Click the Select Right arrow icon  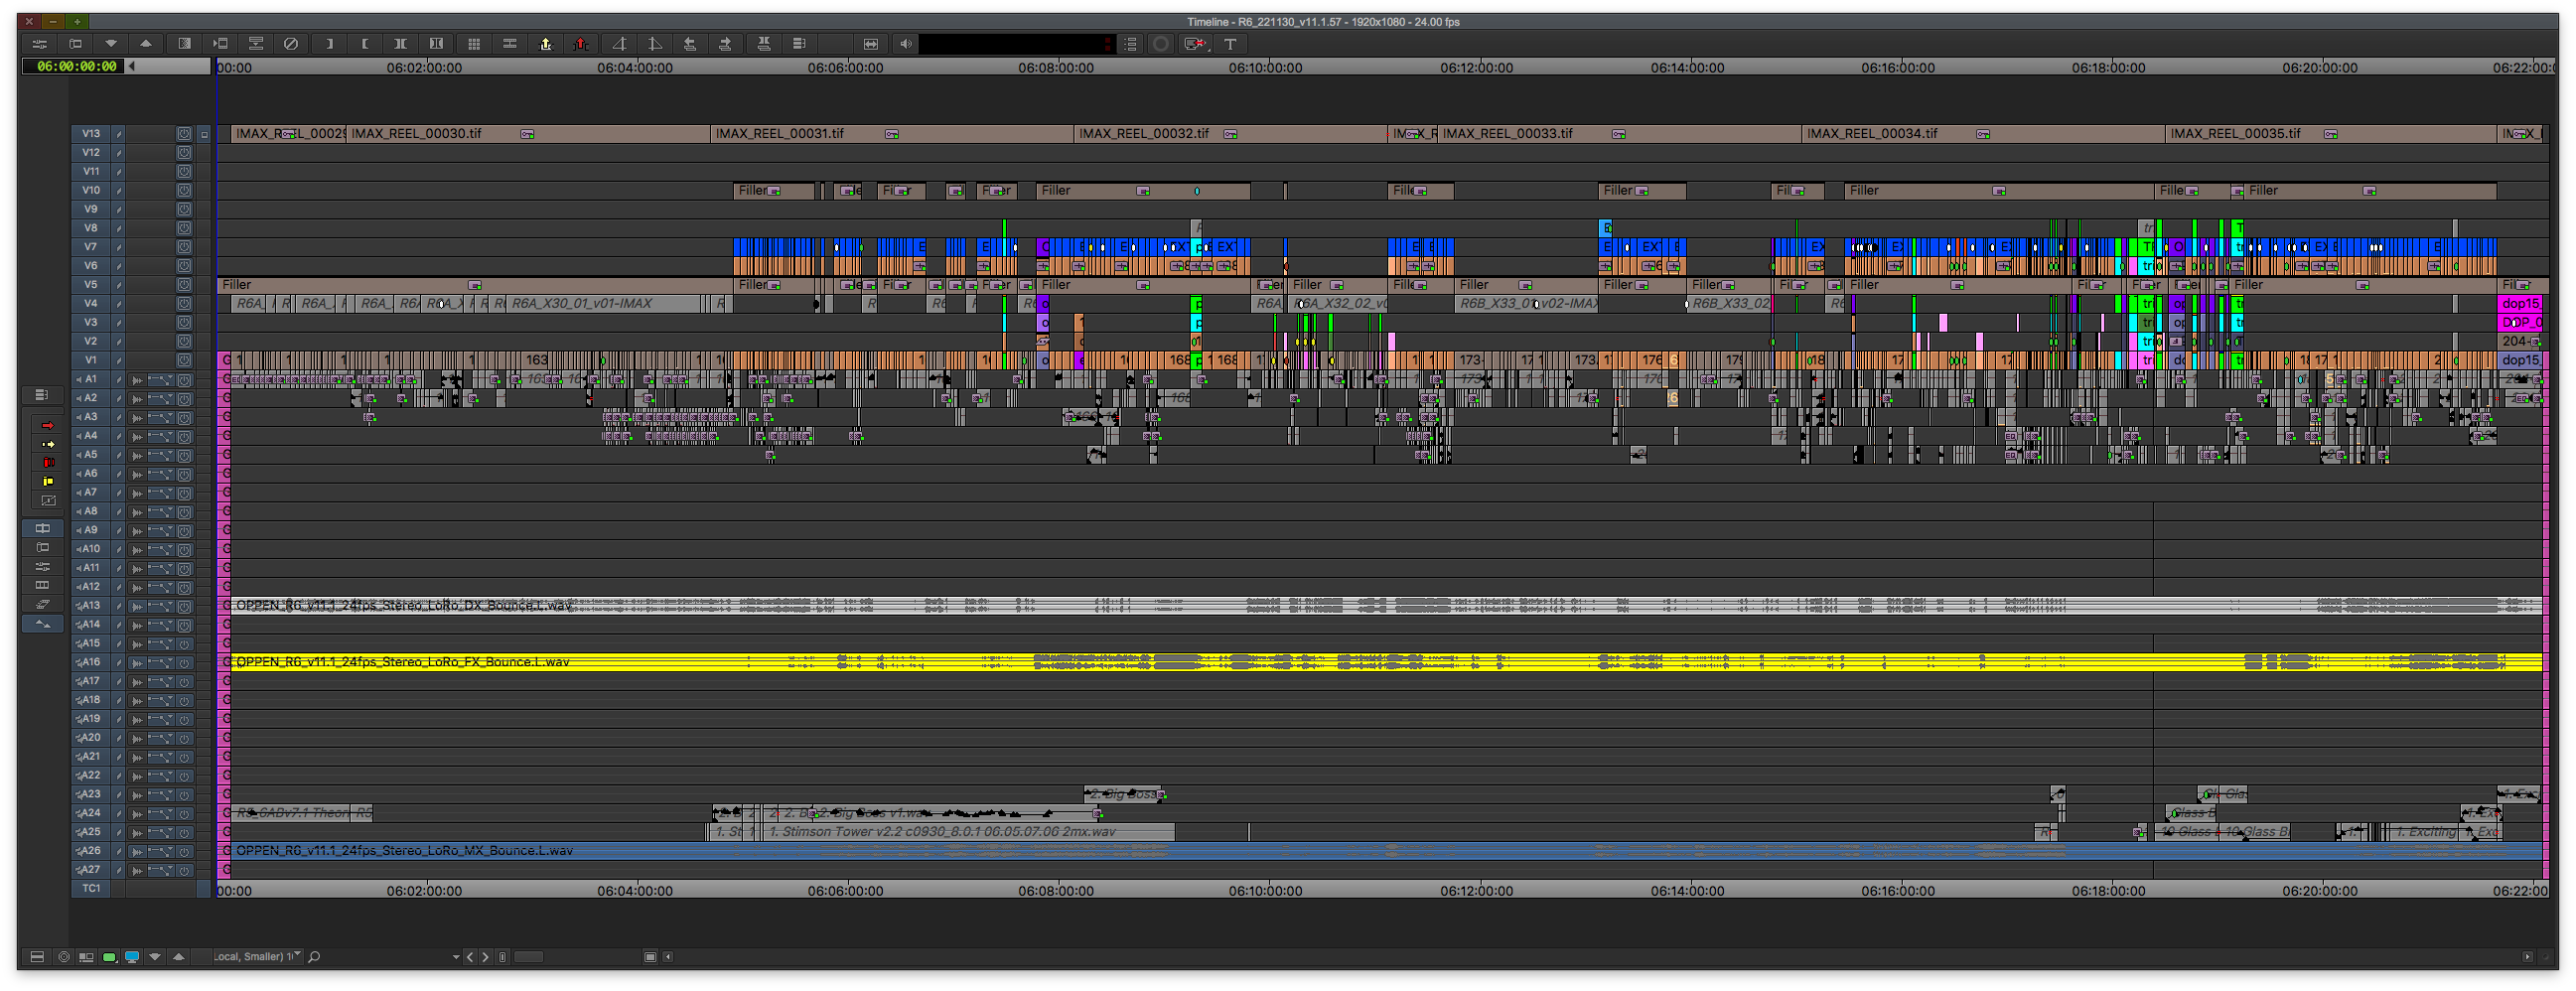click(726, 44)
